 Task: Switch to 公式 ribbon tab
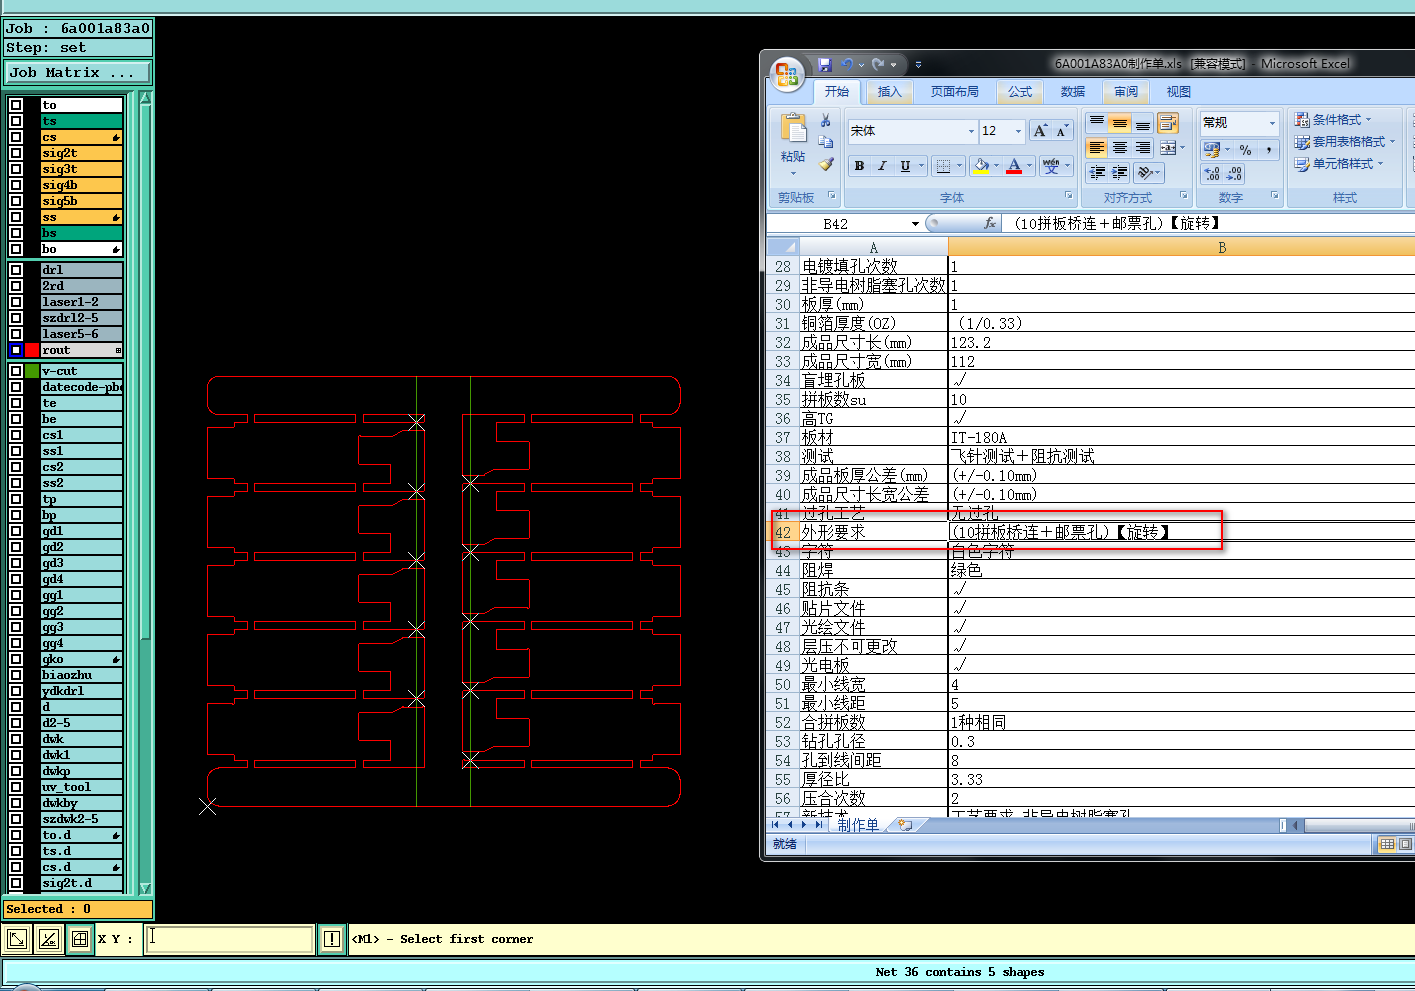(1020, 92)
